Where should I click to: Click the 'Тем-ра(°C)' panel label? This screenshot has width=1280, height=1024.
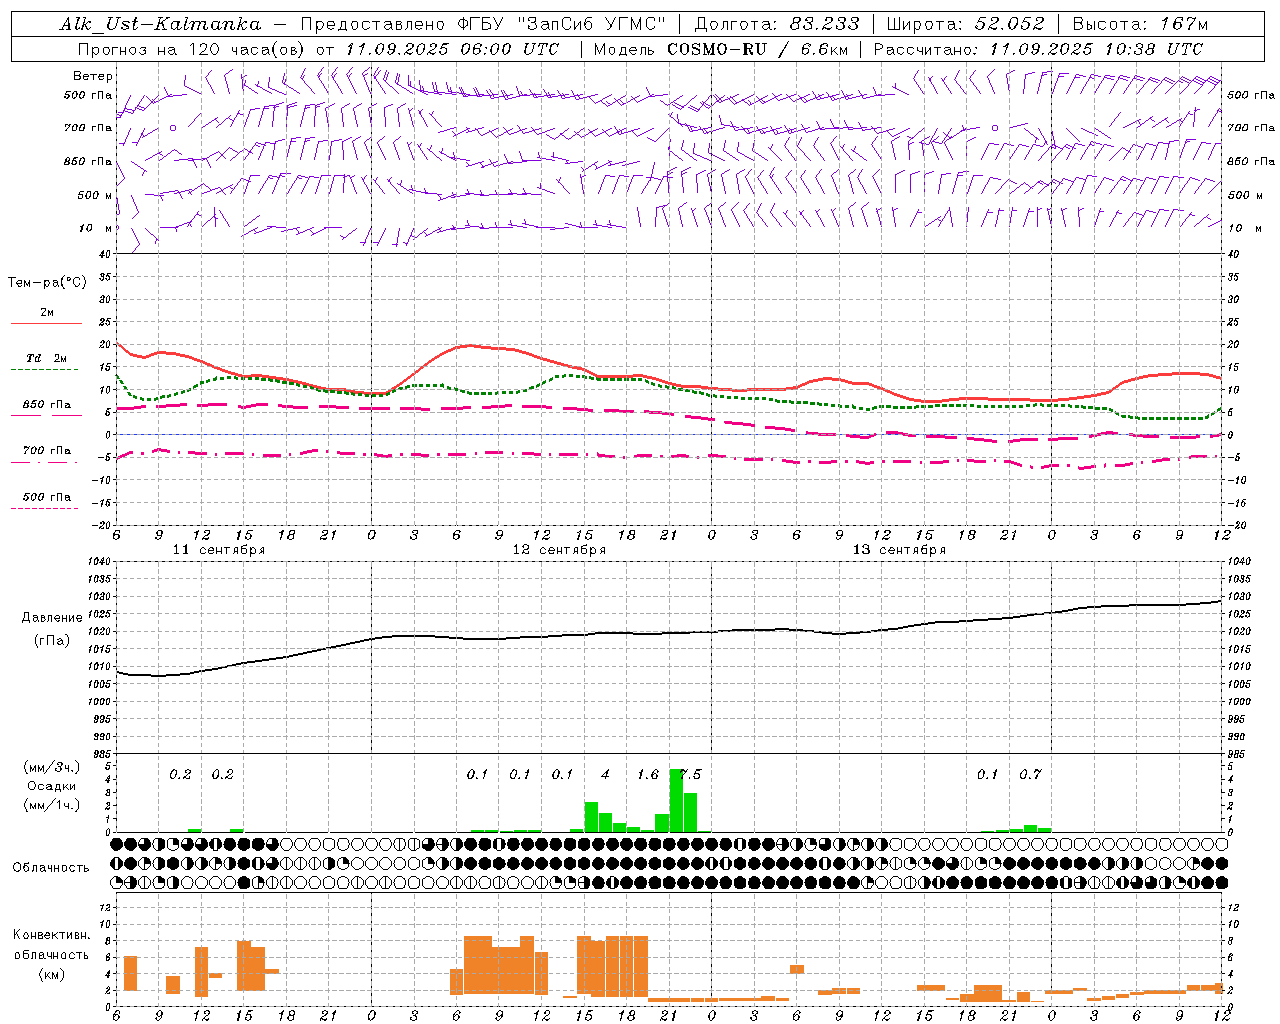(x=47, y=283)
